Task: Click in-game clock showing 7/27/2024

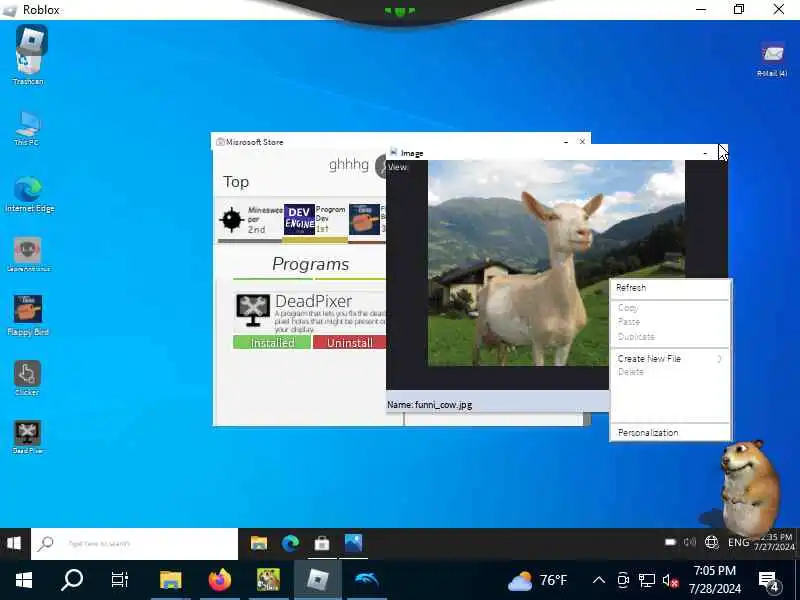Action: point(773,542)
